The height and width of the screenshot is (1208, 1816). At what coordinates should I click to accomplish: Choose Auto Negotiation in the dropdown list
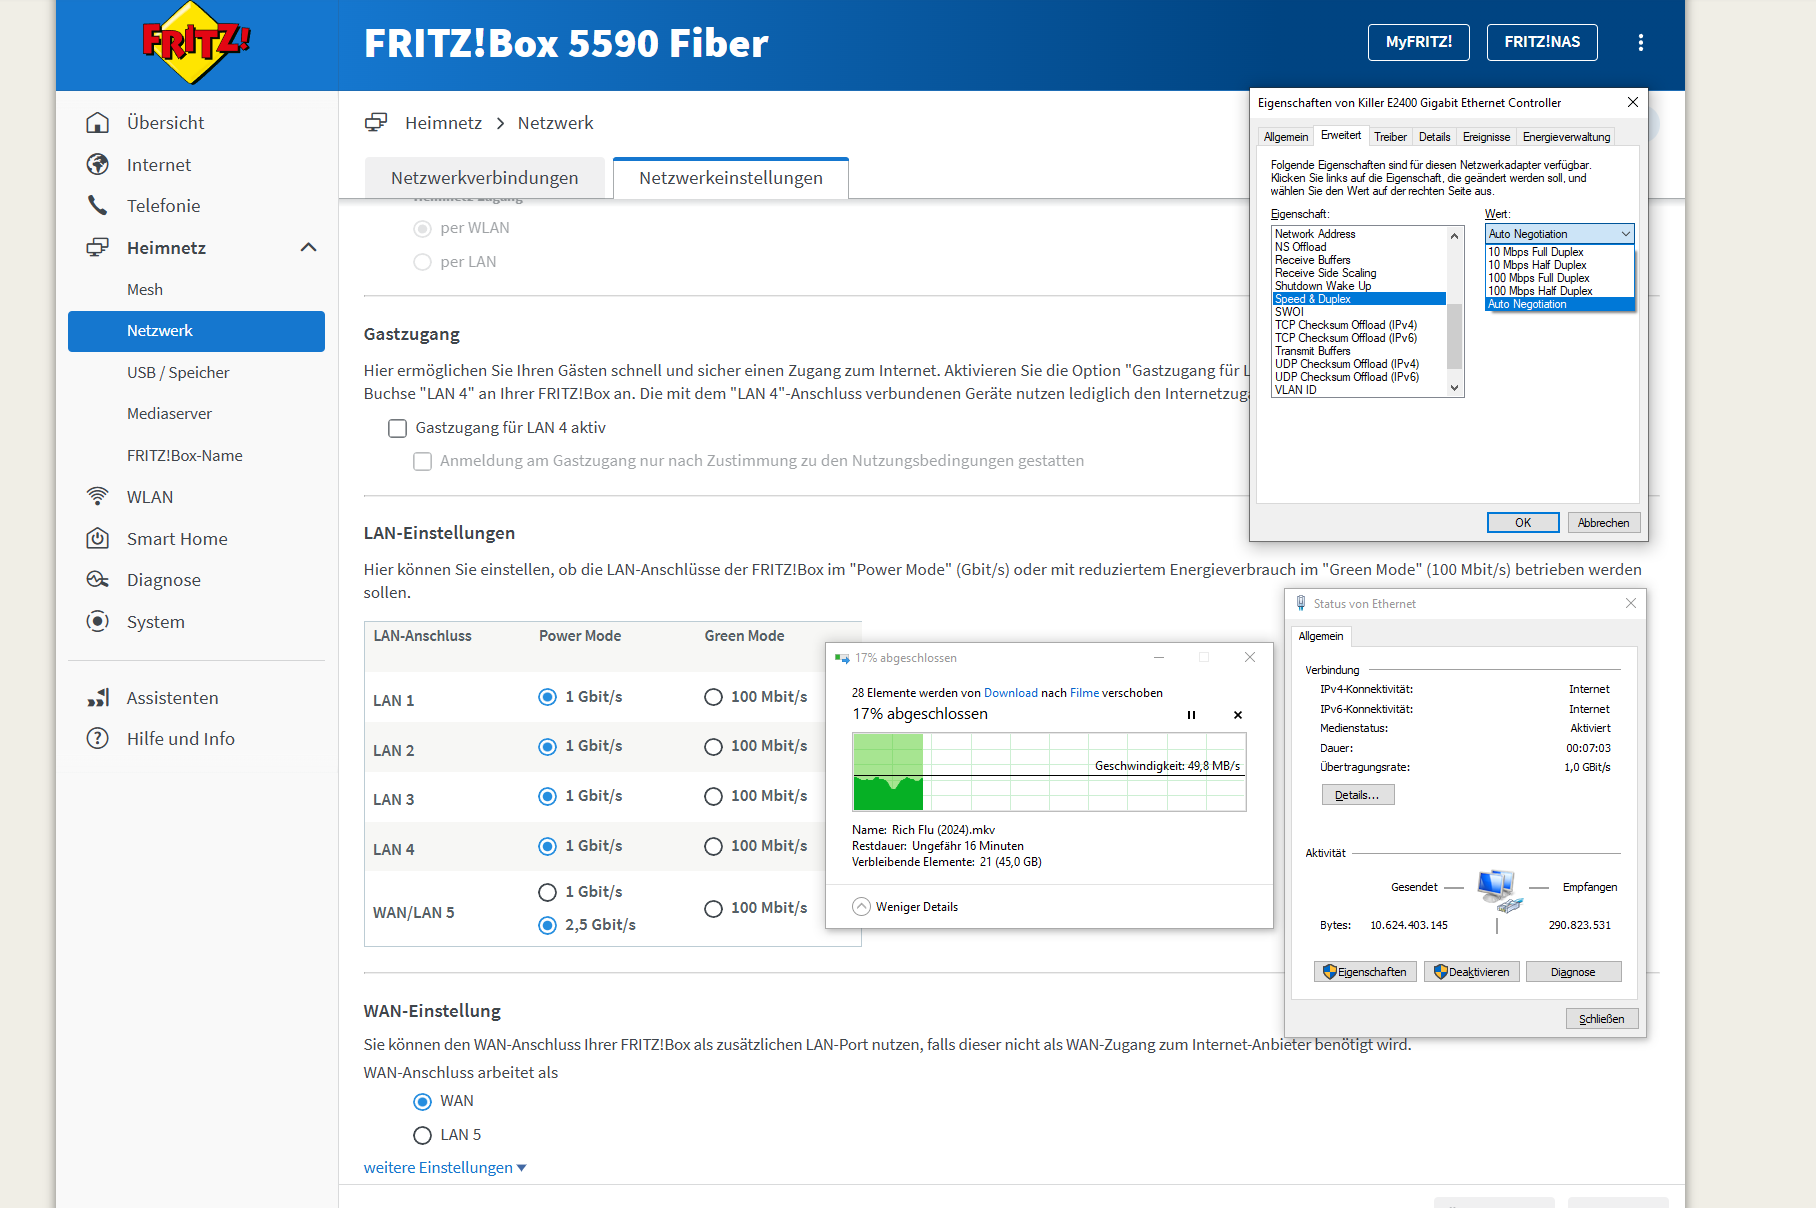[x=1560, y=304]
